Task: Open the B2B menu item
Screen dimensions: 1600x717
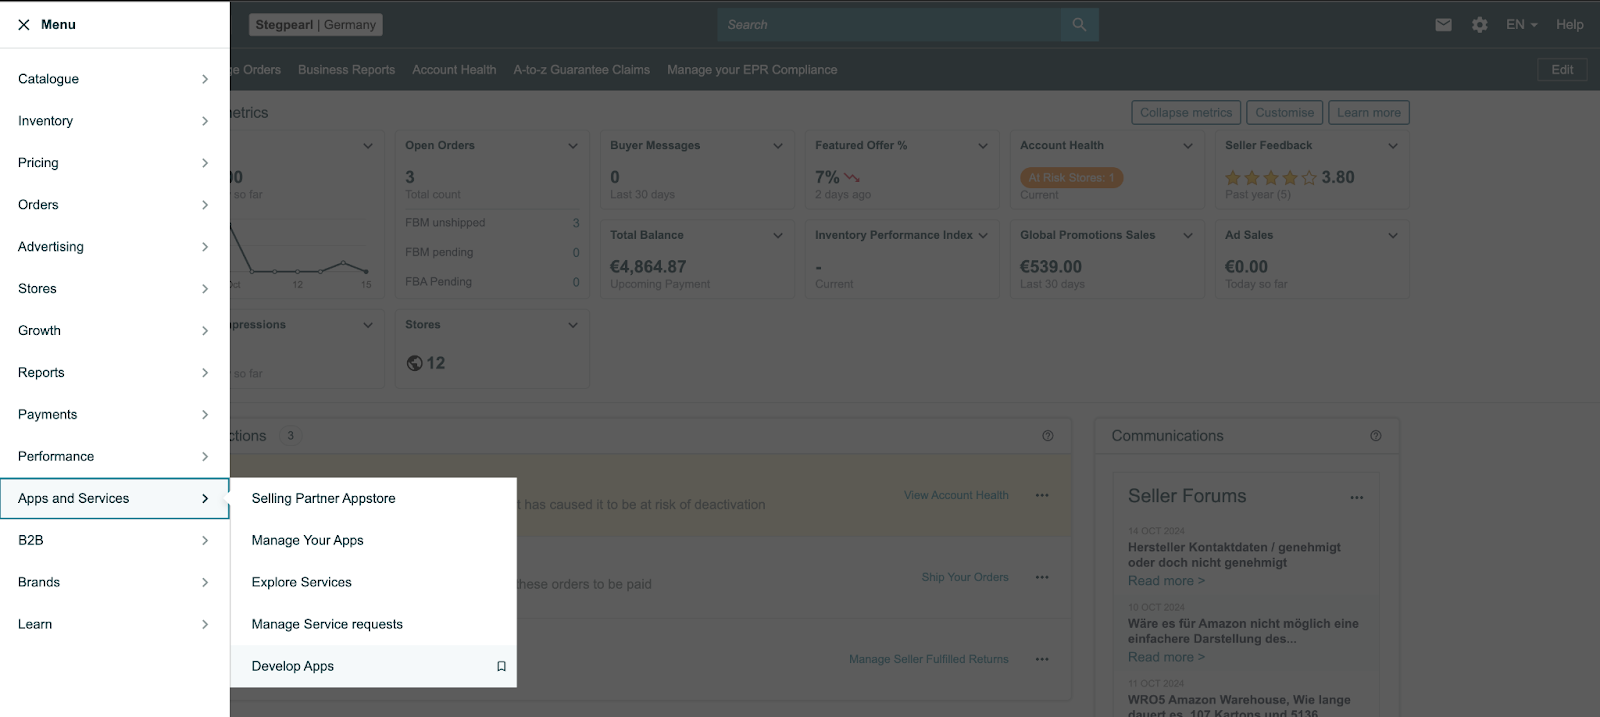Action: click(x=115, y=540)
